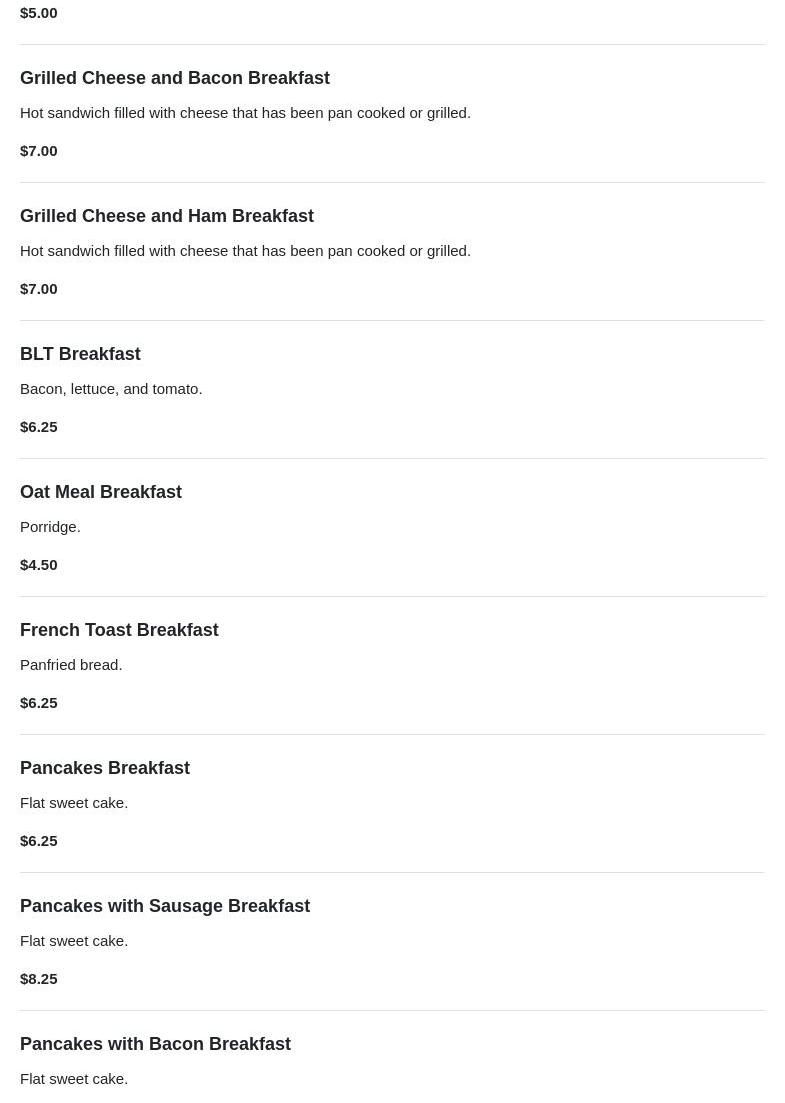785x1103 pixels.
Task: Open Pancakes Breakfast item
Action: 105,768
